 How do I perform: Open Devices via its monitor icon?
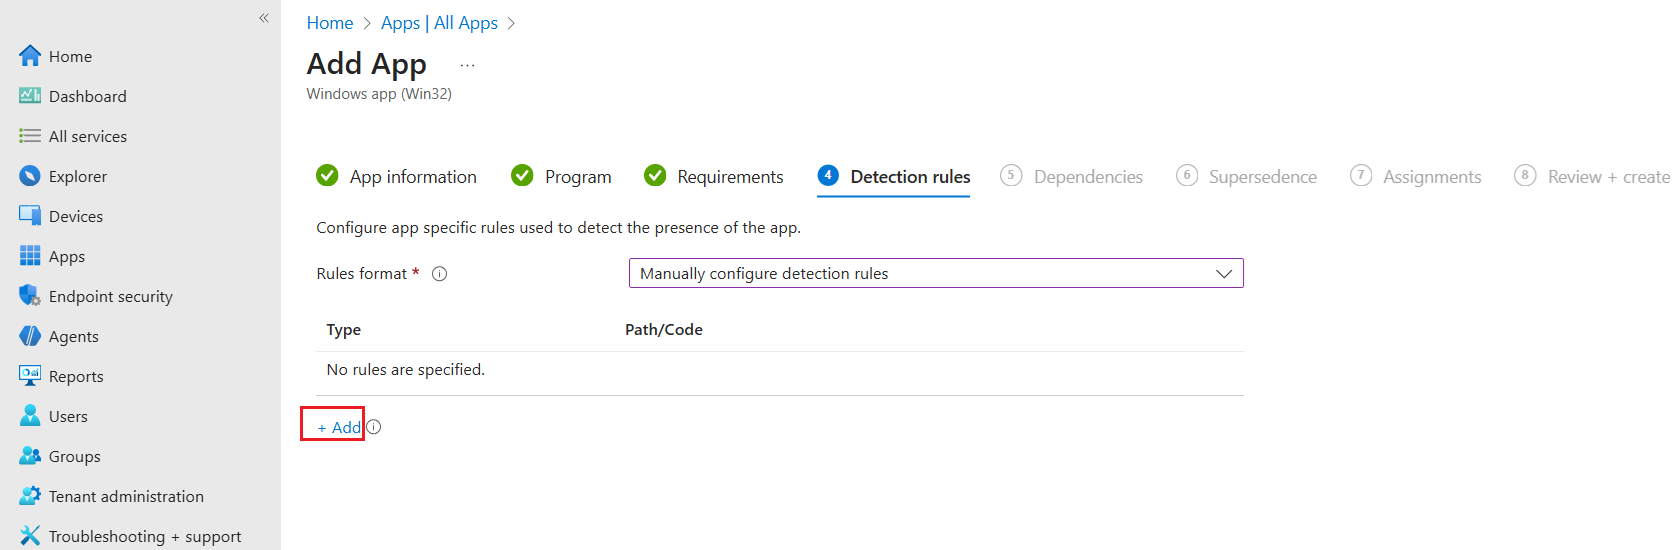(30, 216)
